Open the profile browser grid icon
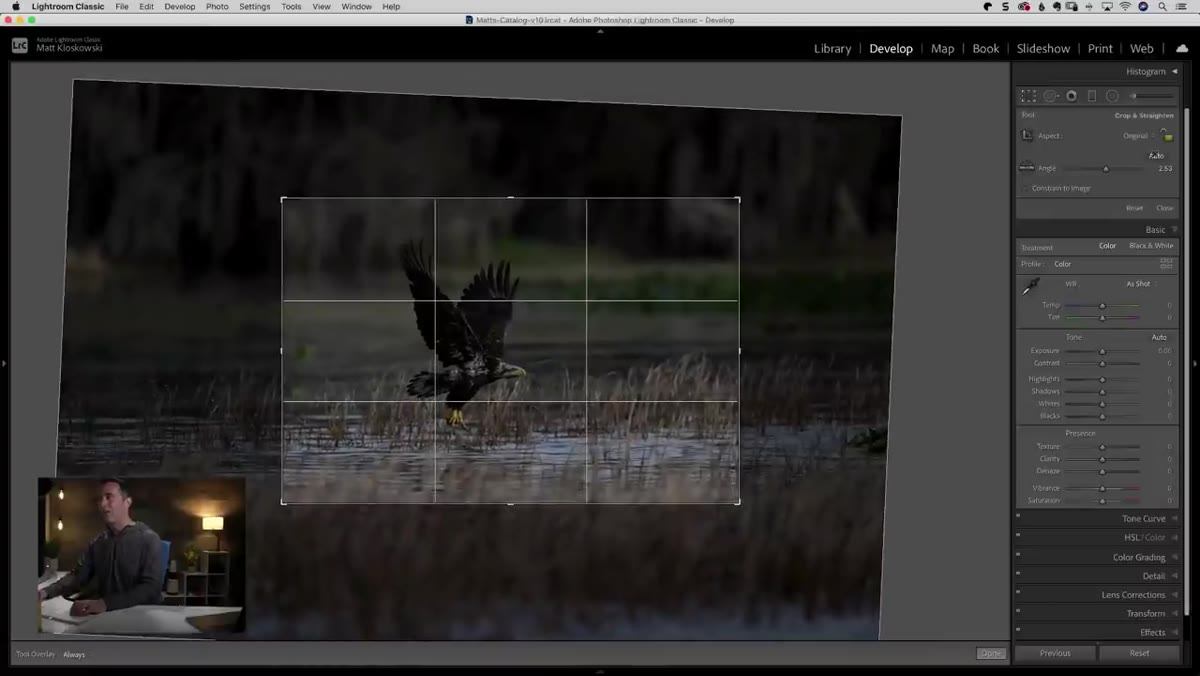This screenshot has width=1200, height=676. click(1166, 264)
